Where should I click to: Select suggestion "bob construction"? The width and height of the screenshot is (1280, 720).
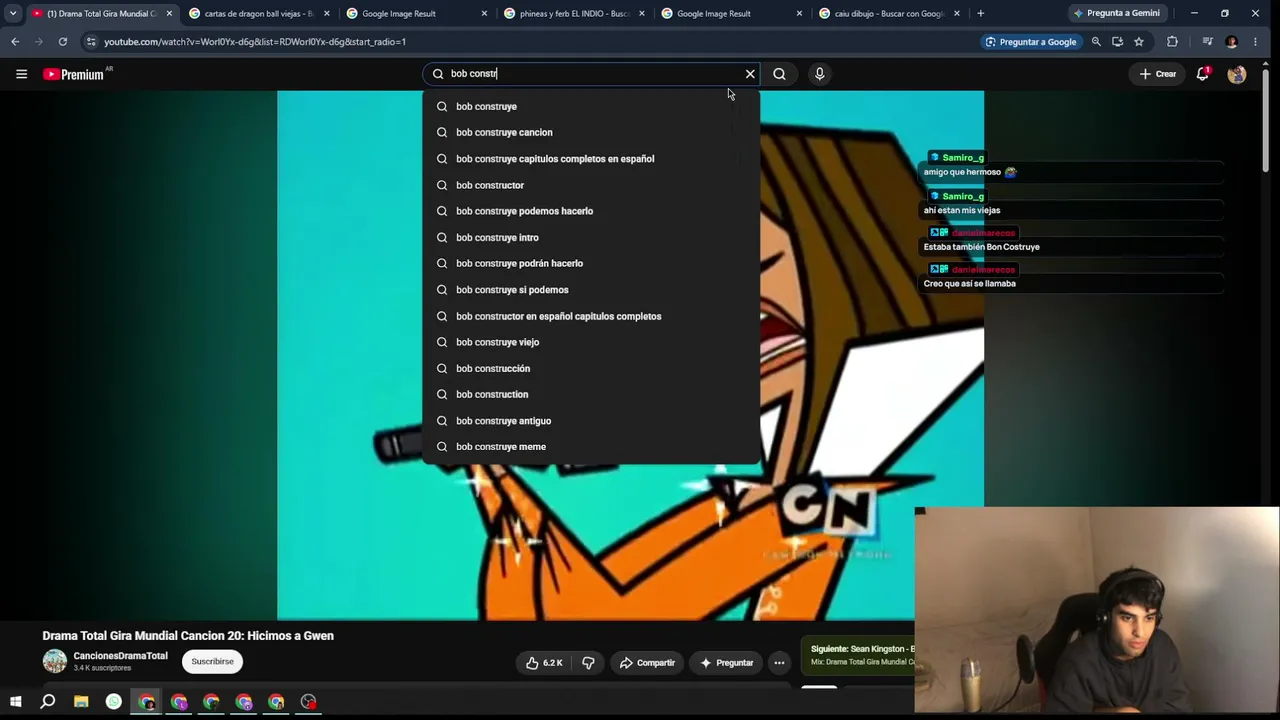(591, 394)
